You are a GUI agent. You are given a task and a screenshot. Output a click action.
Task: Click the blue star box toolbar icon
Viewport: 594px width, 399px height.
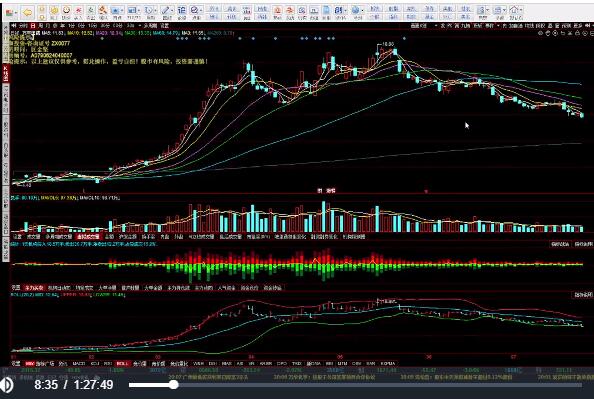[x=116, y=11]
